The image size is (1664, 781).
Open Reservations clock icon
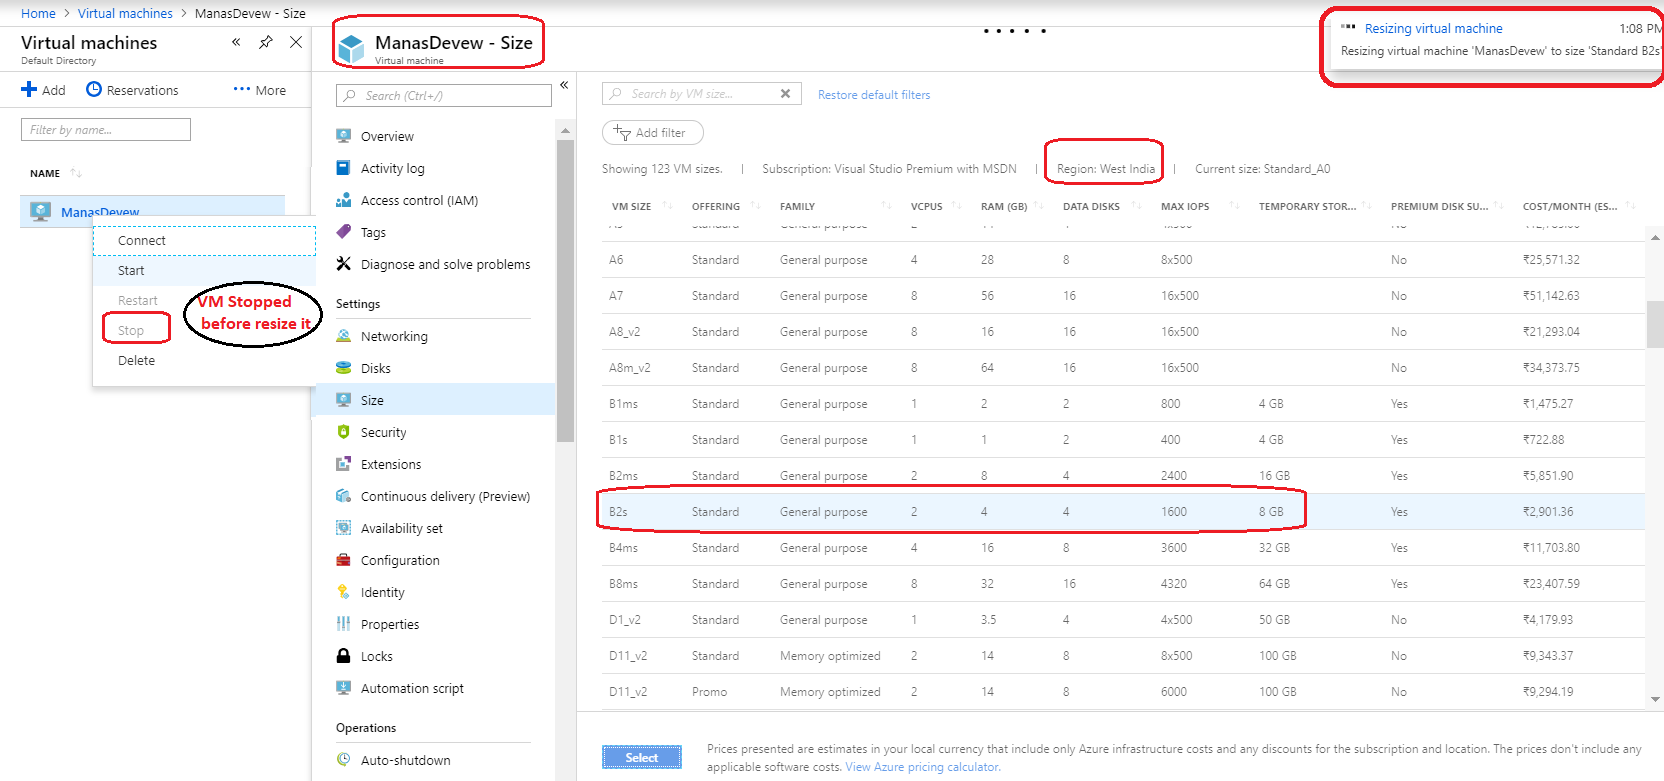pos(94,90)
